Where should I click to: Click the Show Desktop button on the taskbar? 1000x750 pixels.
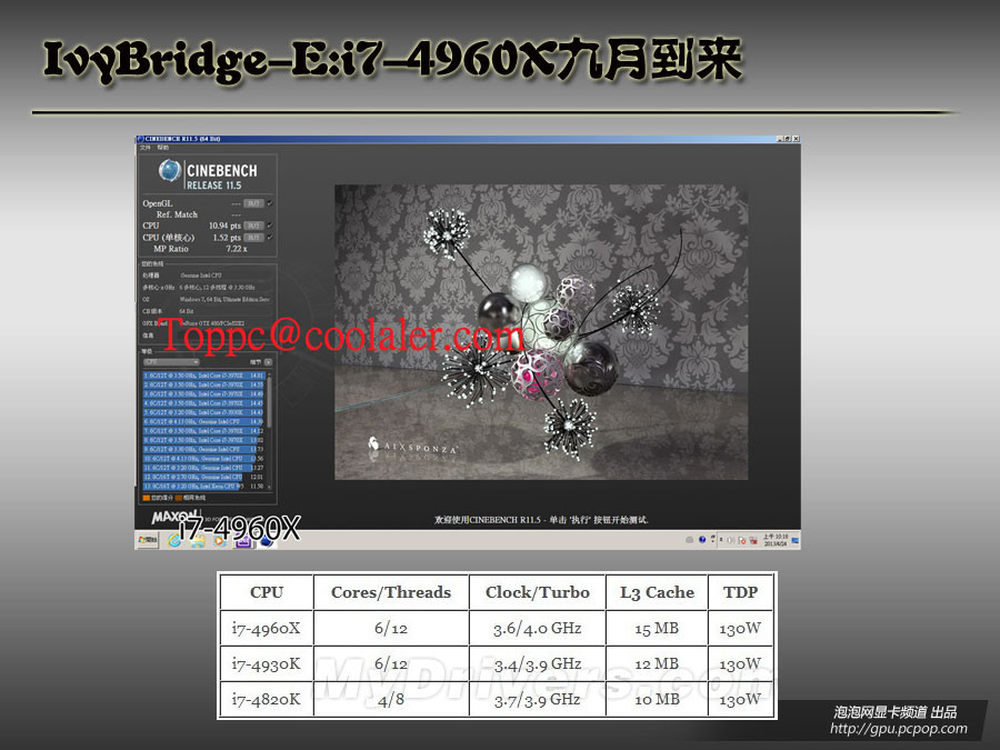click(795, 540)
